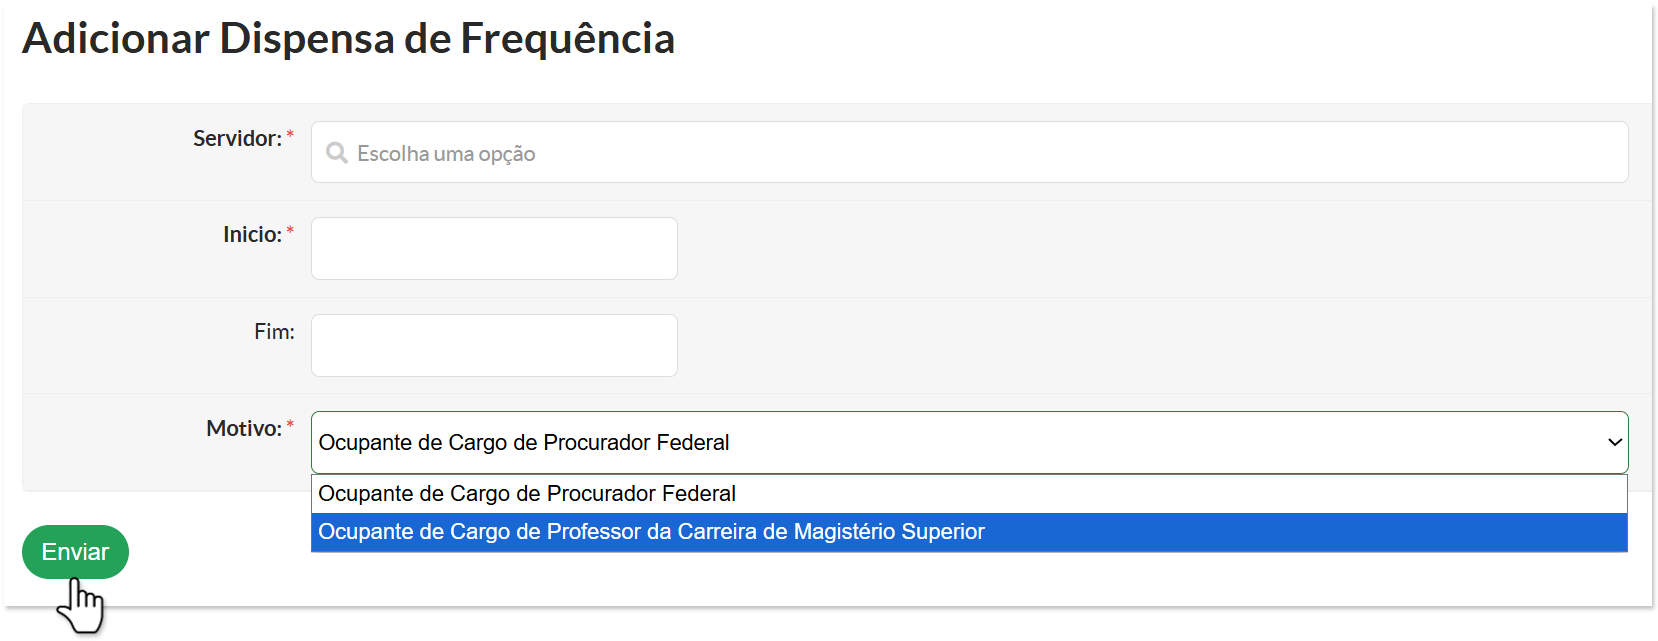Click the chevron arrow of Motivo dropdown
The image size is (1658, 641).
pyautogui.click(x=1614, y=442)
